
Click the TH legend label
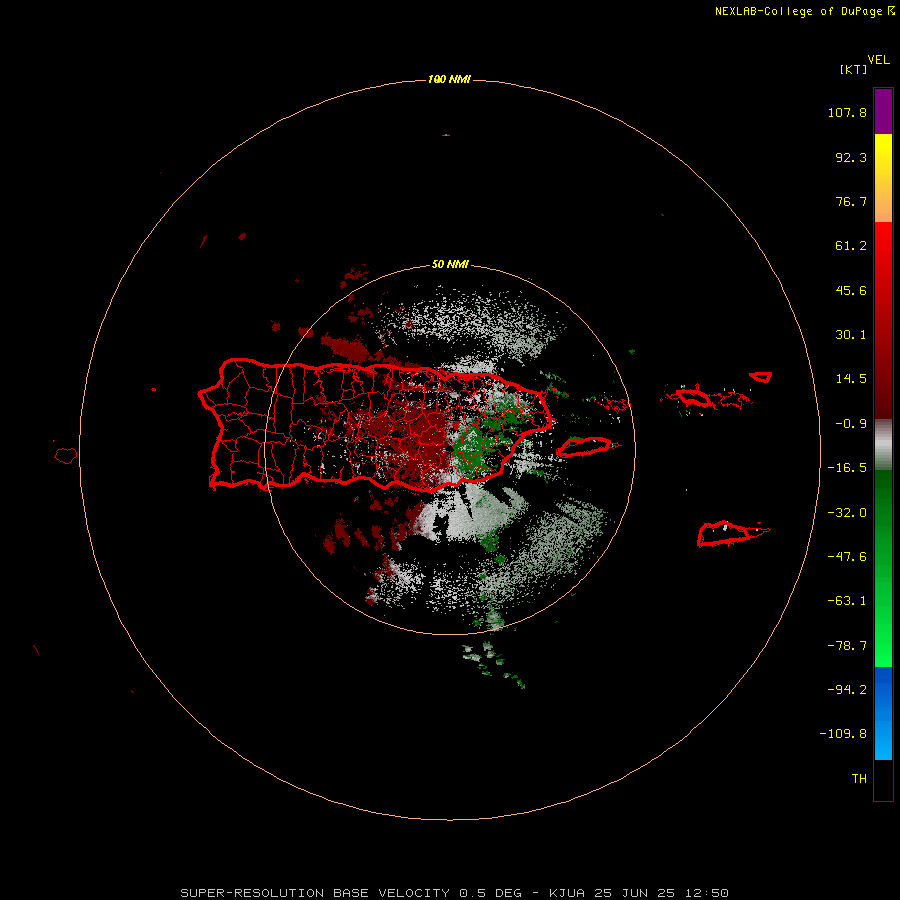point(859,779)
